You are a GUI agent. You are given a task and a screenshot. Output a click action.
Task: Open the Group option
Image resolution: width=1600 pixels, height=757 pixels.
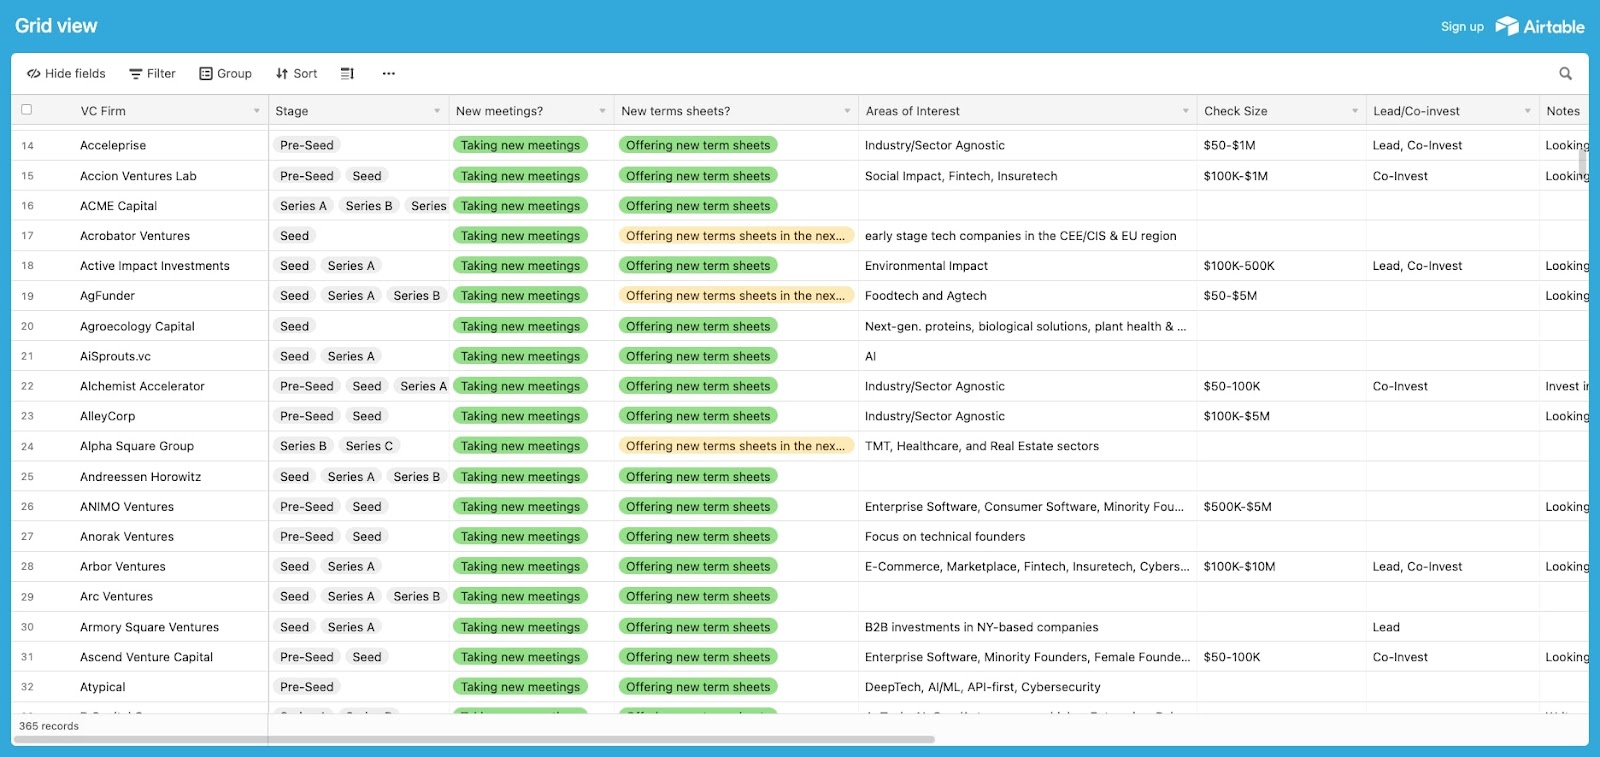(x=225, y=73)
